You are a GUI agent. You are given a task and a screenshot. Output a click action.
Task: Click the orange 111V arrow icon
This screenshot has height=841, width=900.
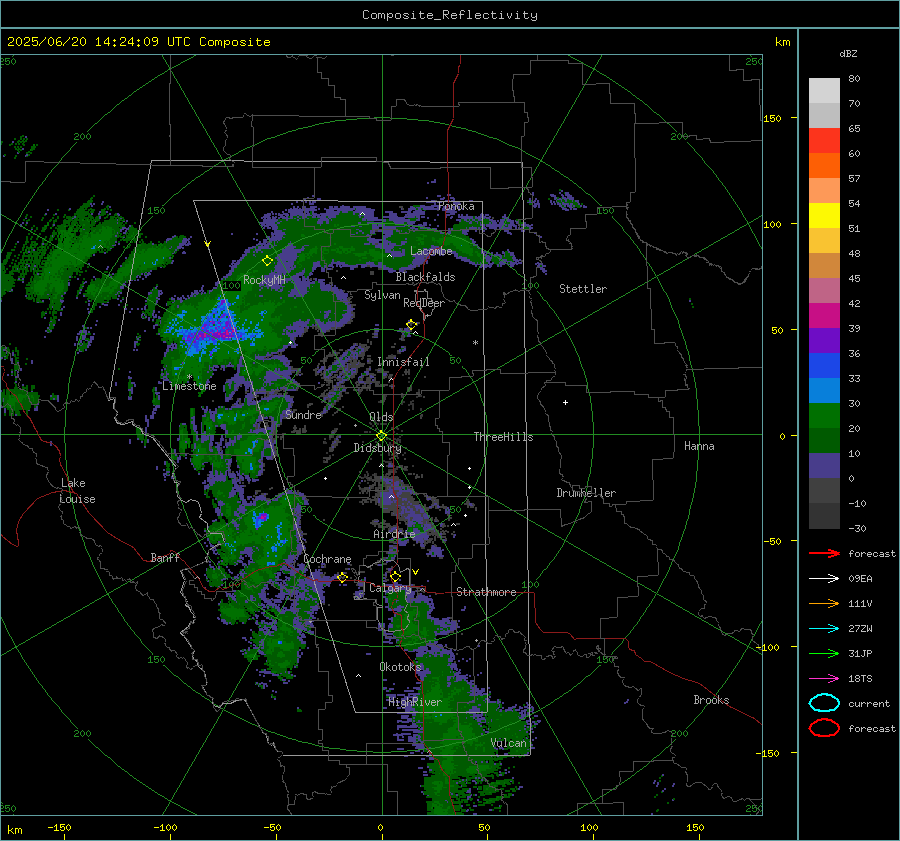(824, 603)
